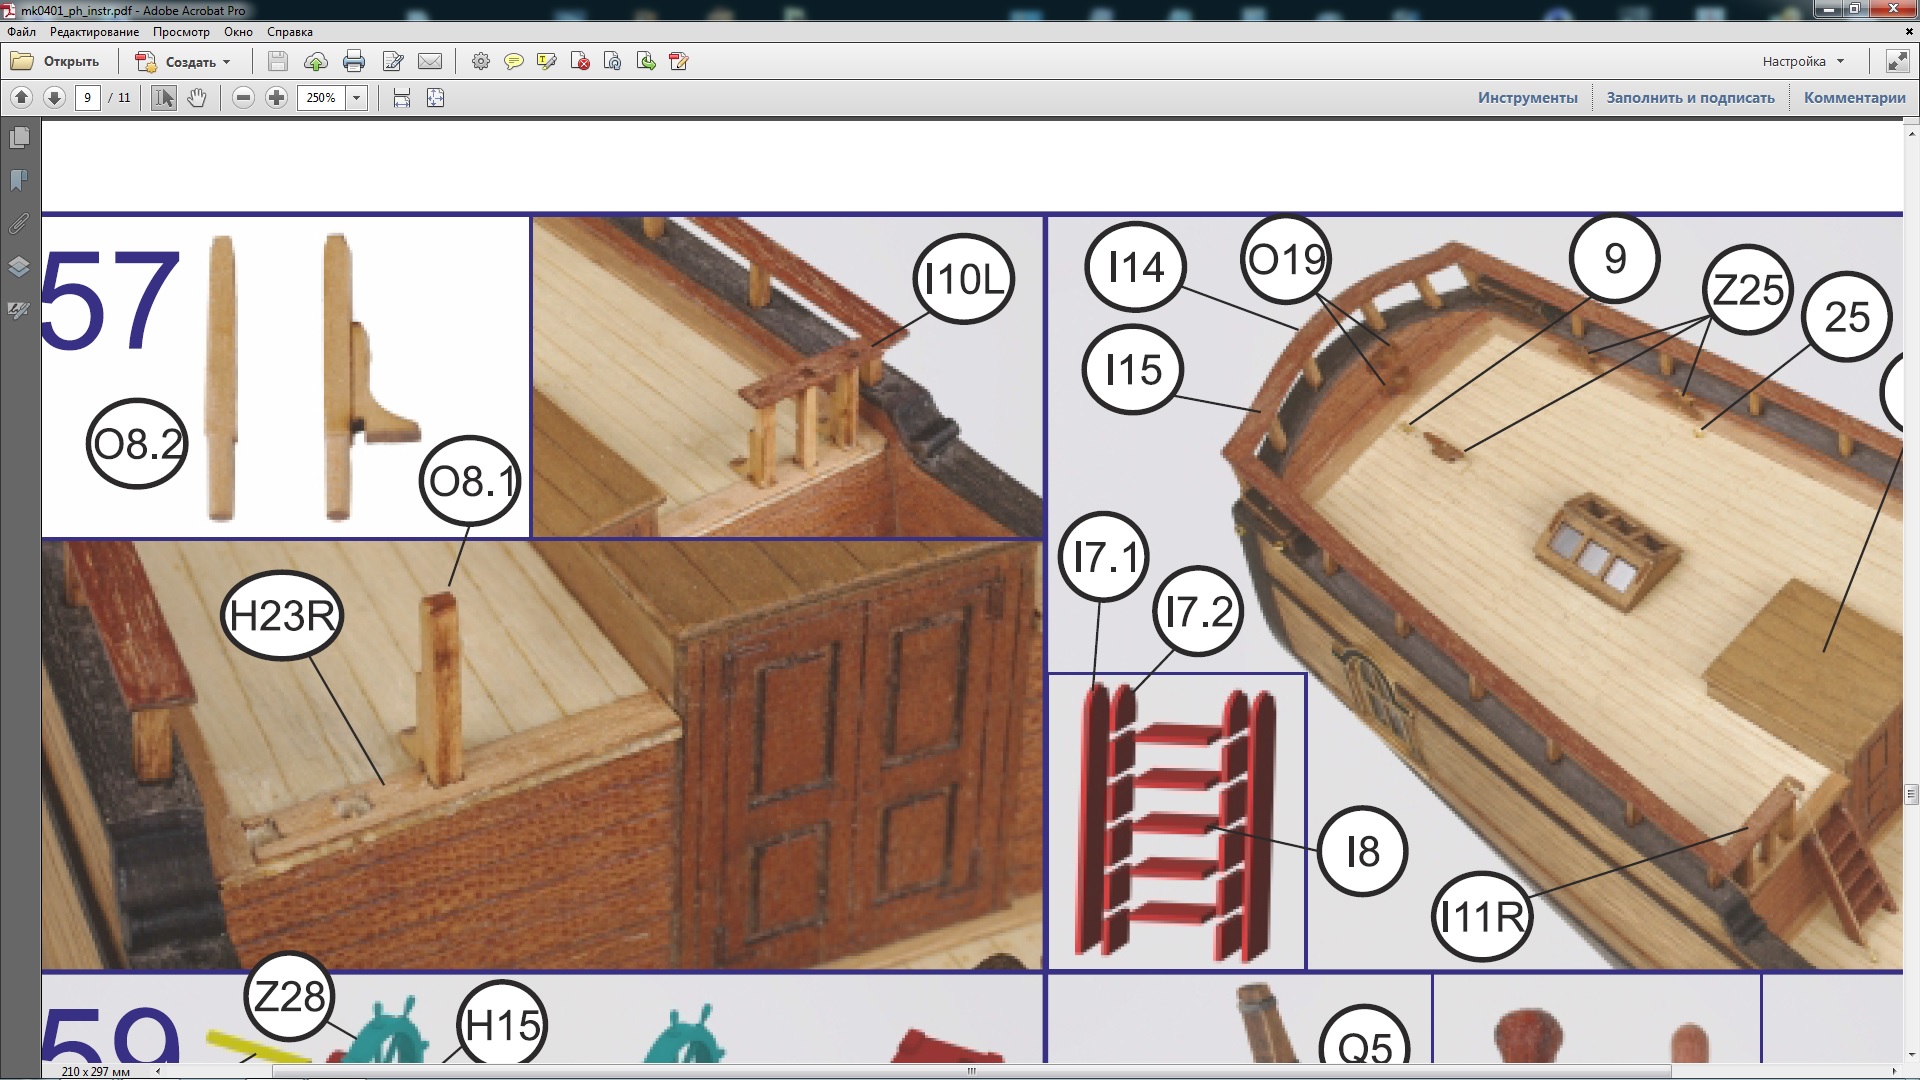Click the I8 part label
This screenshot has height=1080, width=1920.
(1363, 852)
